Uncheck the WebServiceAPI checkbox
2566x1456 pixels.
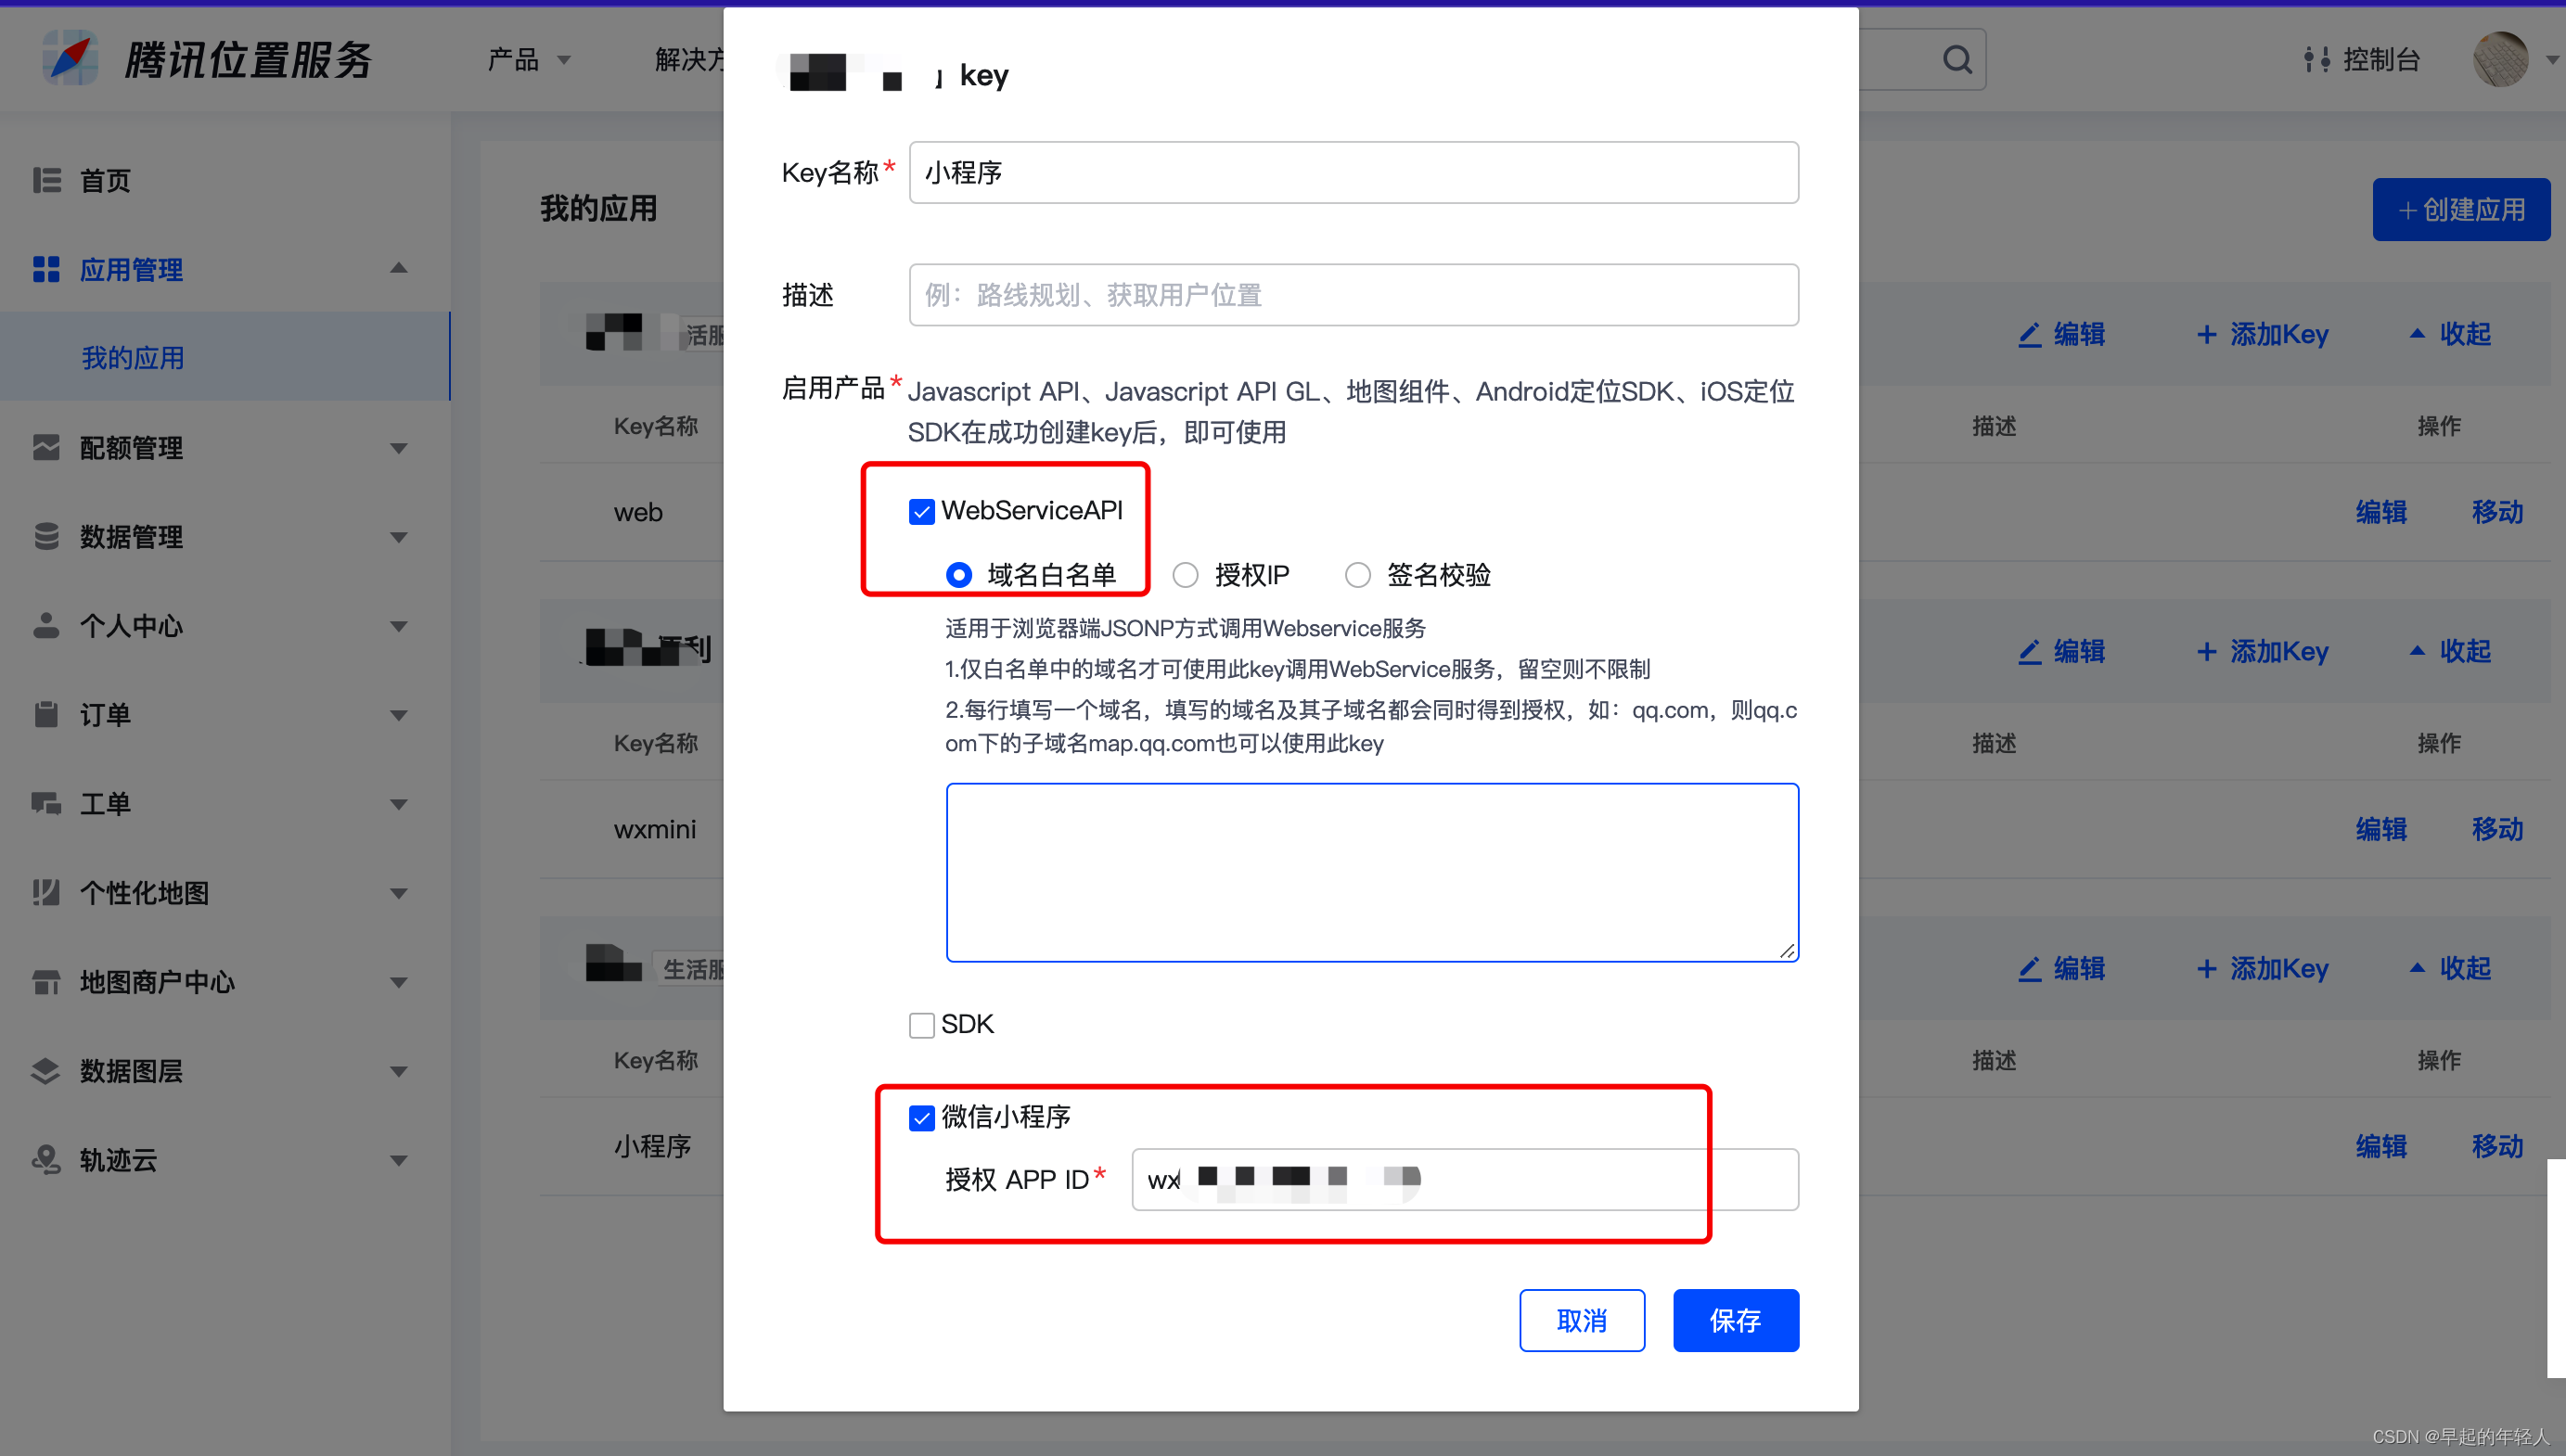pyautogui.click(x=921, y=511)
